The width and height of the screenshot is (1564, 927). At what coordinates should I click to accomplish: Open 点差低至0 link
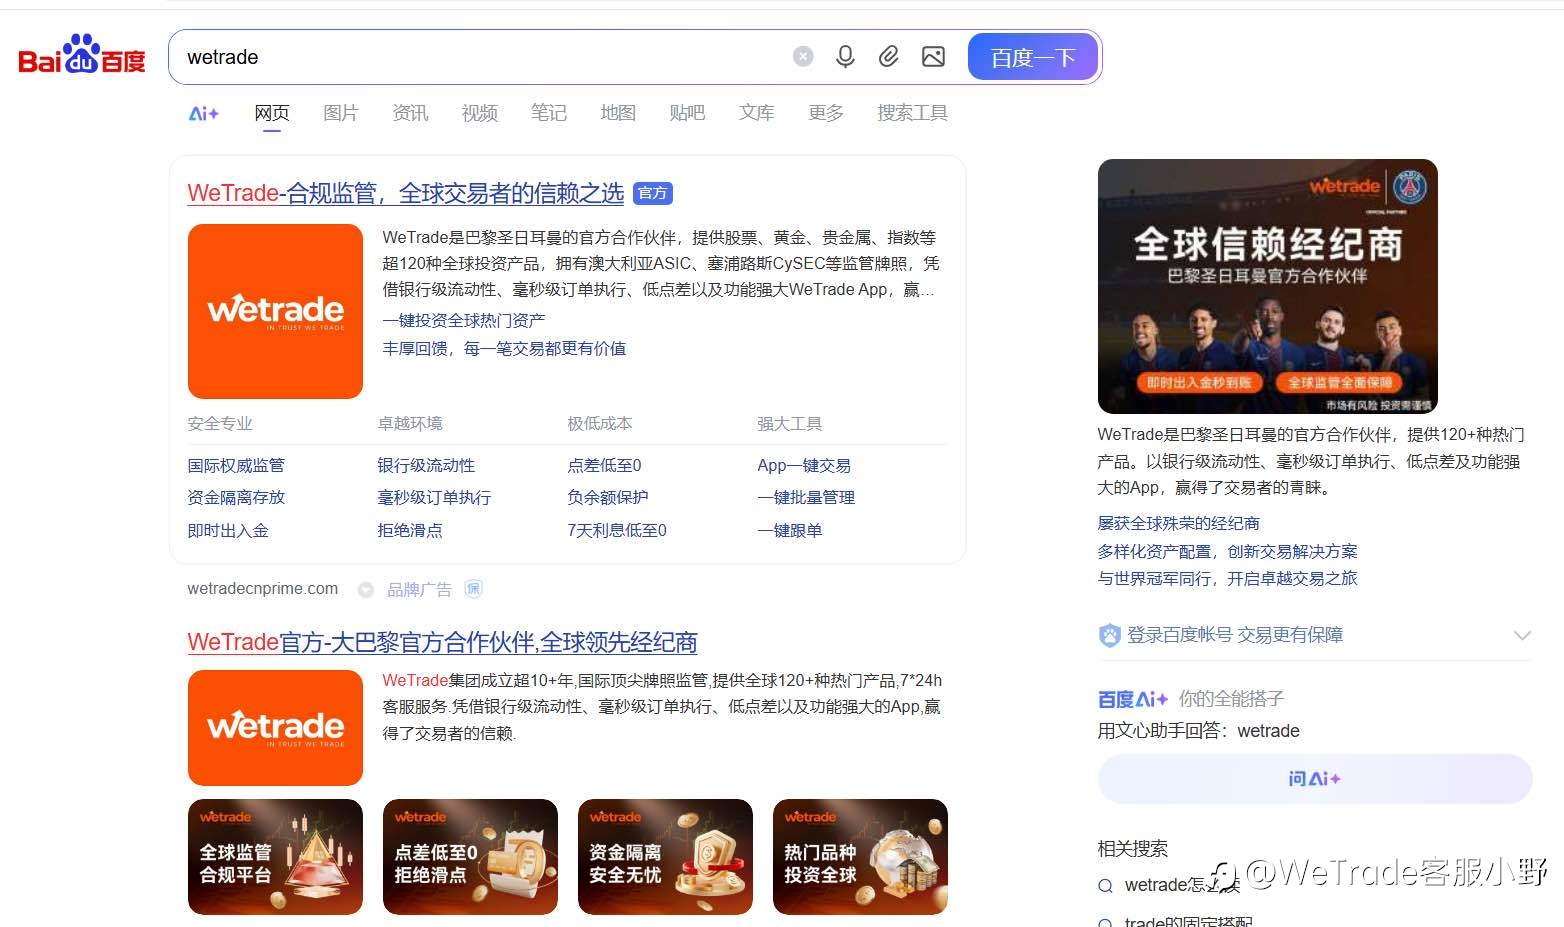604,466
